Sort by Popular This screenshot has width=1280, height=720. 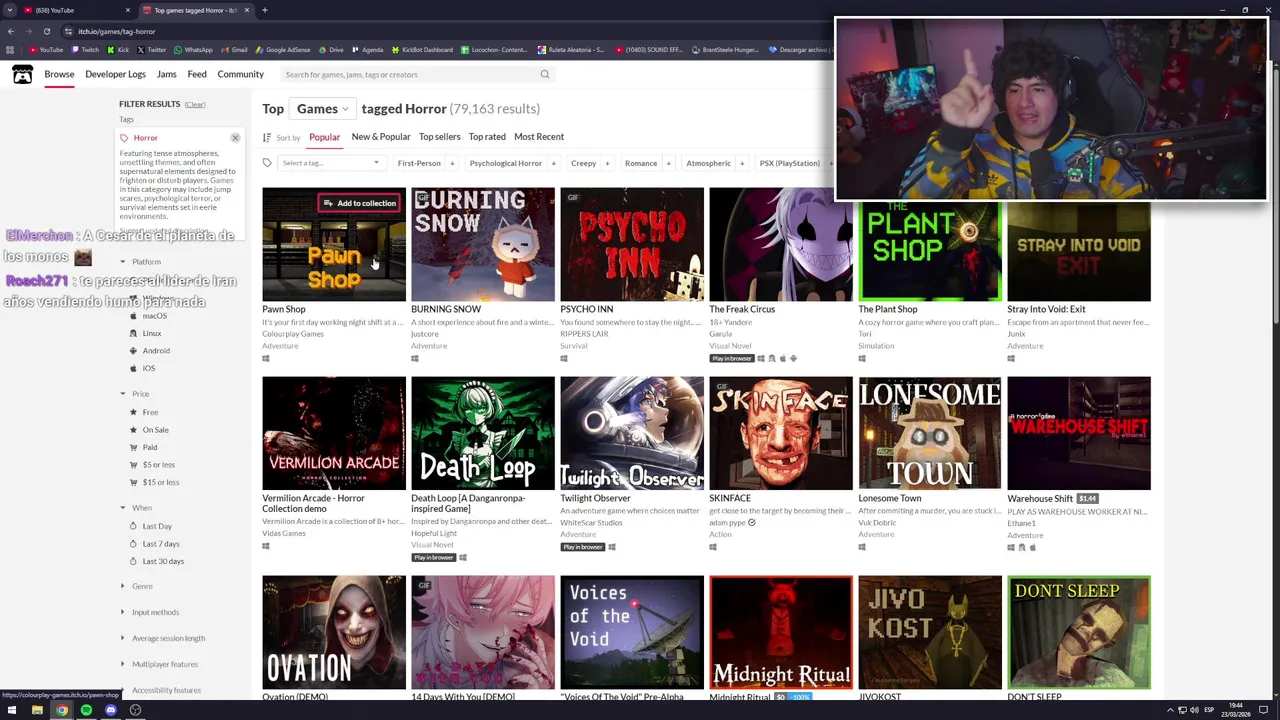[324, 137]
